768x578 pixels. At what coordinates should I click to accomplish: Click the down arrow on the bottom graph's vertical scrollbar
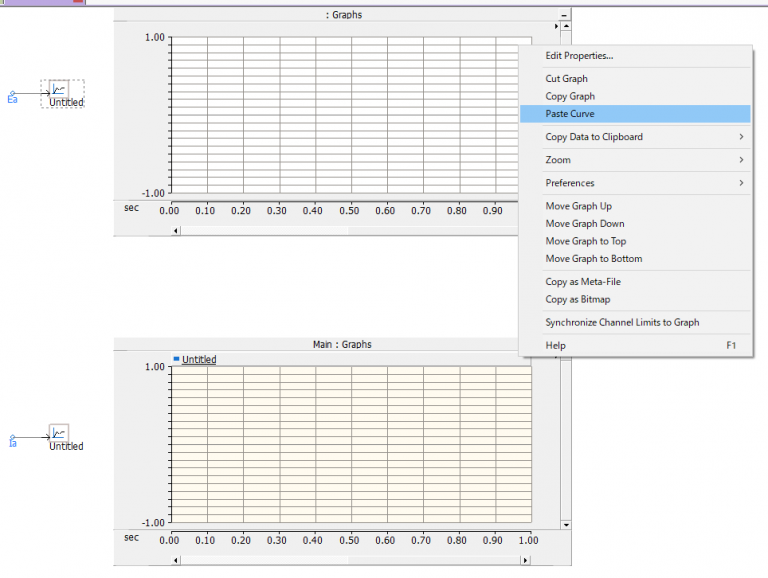(x=565, y=524)
